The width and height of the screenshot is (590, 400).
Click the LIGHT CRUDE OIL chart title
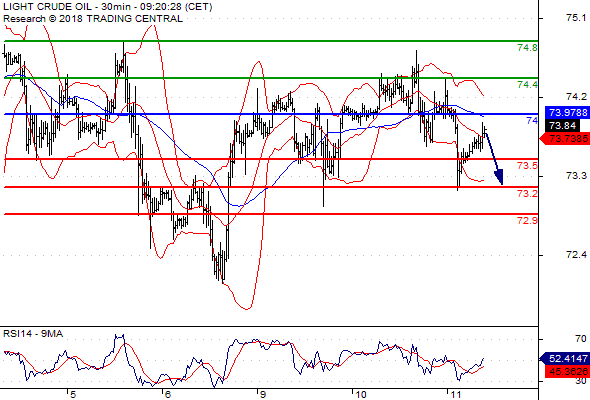[x=107, y=7]
